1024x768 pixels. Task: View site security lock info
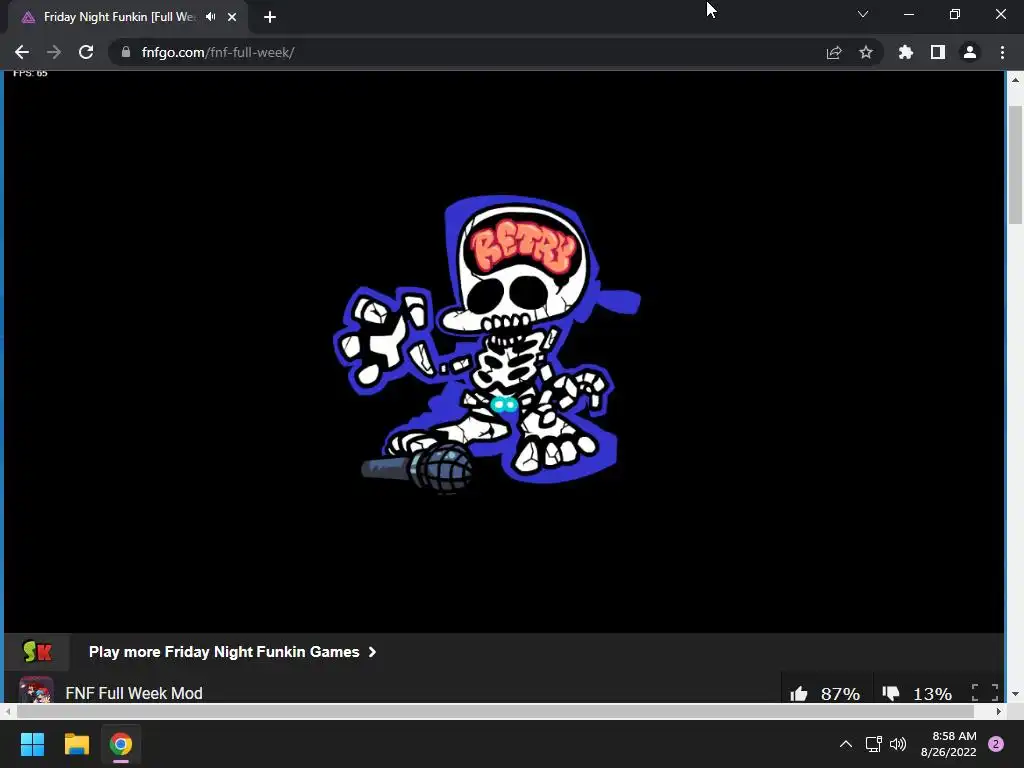126,52
